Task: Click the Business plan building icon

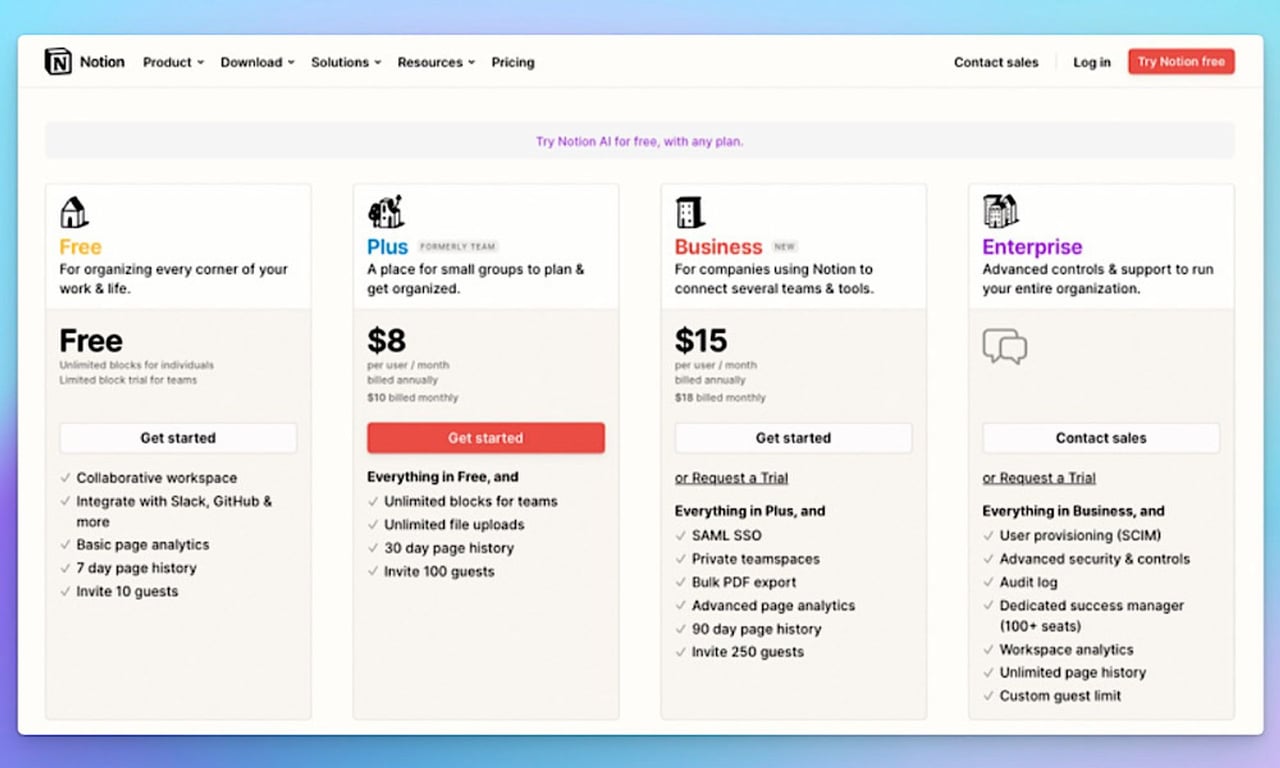Action: [690, 212]
